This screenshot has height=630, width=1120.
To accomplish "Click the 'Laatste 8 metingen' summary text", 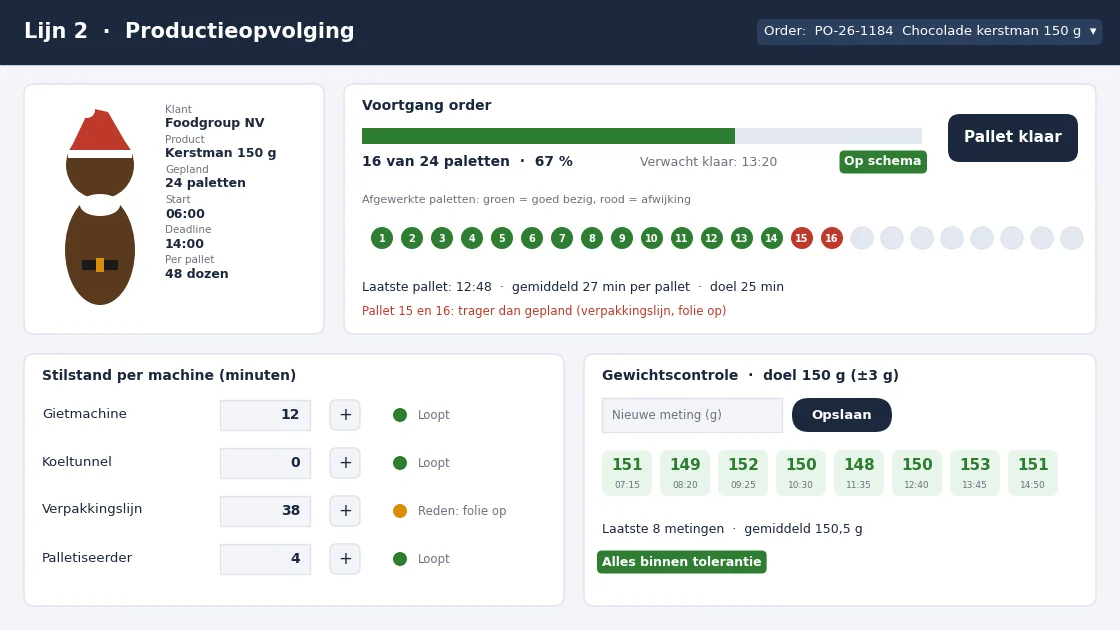I will 663,529.
